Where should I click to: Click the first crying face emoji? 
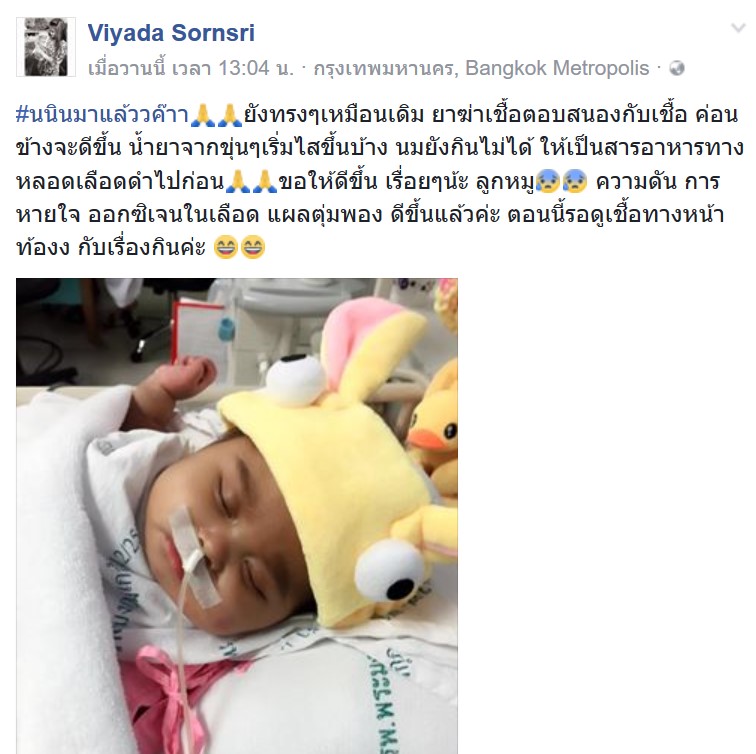[548, 181]
